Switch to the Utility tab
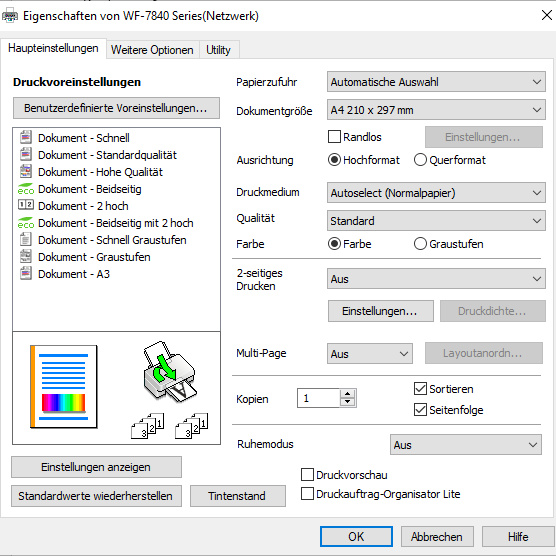The height and width of the screenshot is (556, 556). tap(218, 50)
